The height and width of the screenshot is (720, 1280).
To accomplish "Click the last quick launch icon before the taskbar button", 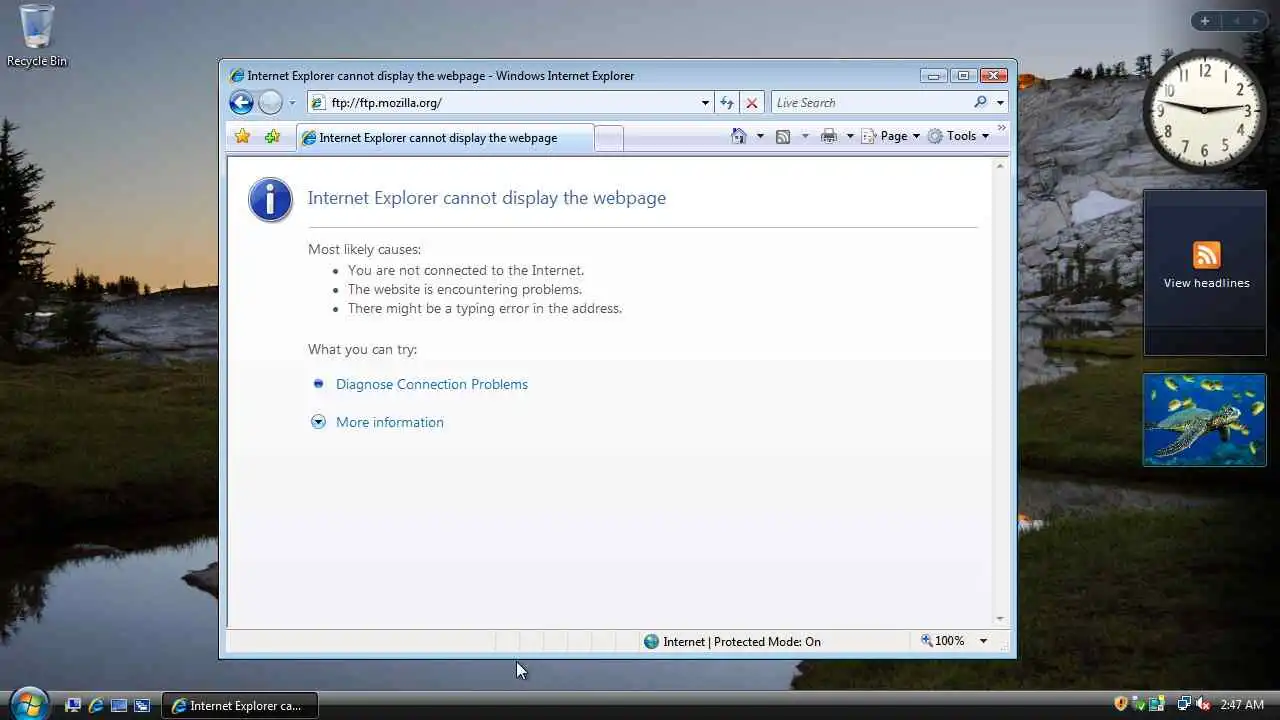I will coord(142,705).
